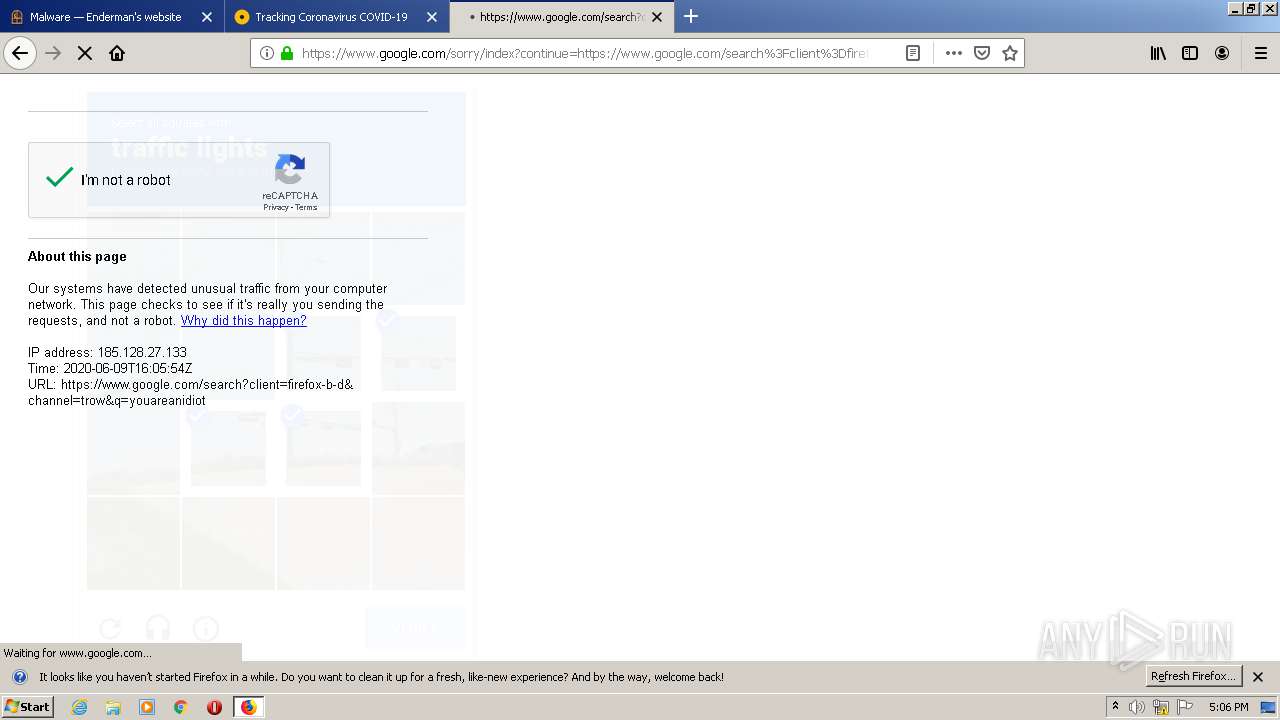The height and width of the screenshot is (720, 1280).
Task: Select the IP address 185.128.27.133 line
Action: 107,353
